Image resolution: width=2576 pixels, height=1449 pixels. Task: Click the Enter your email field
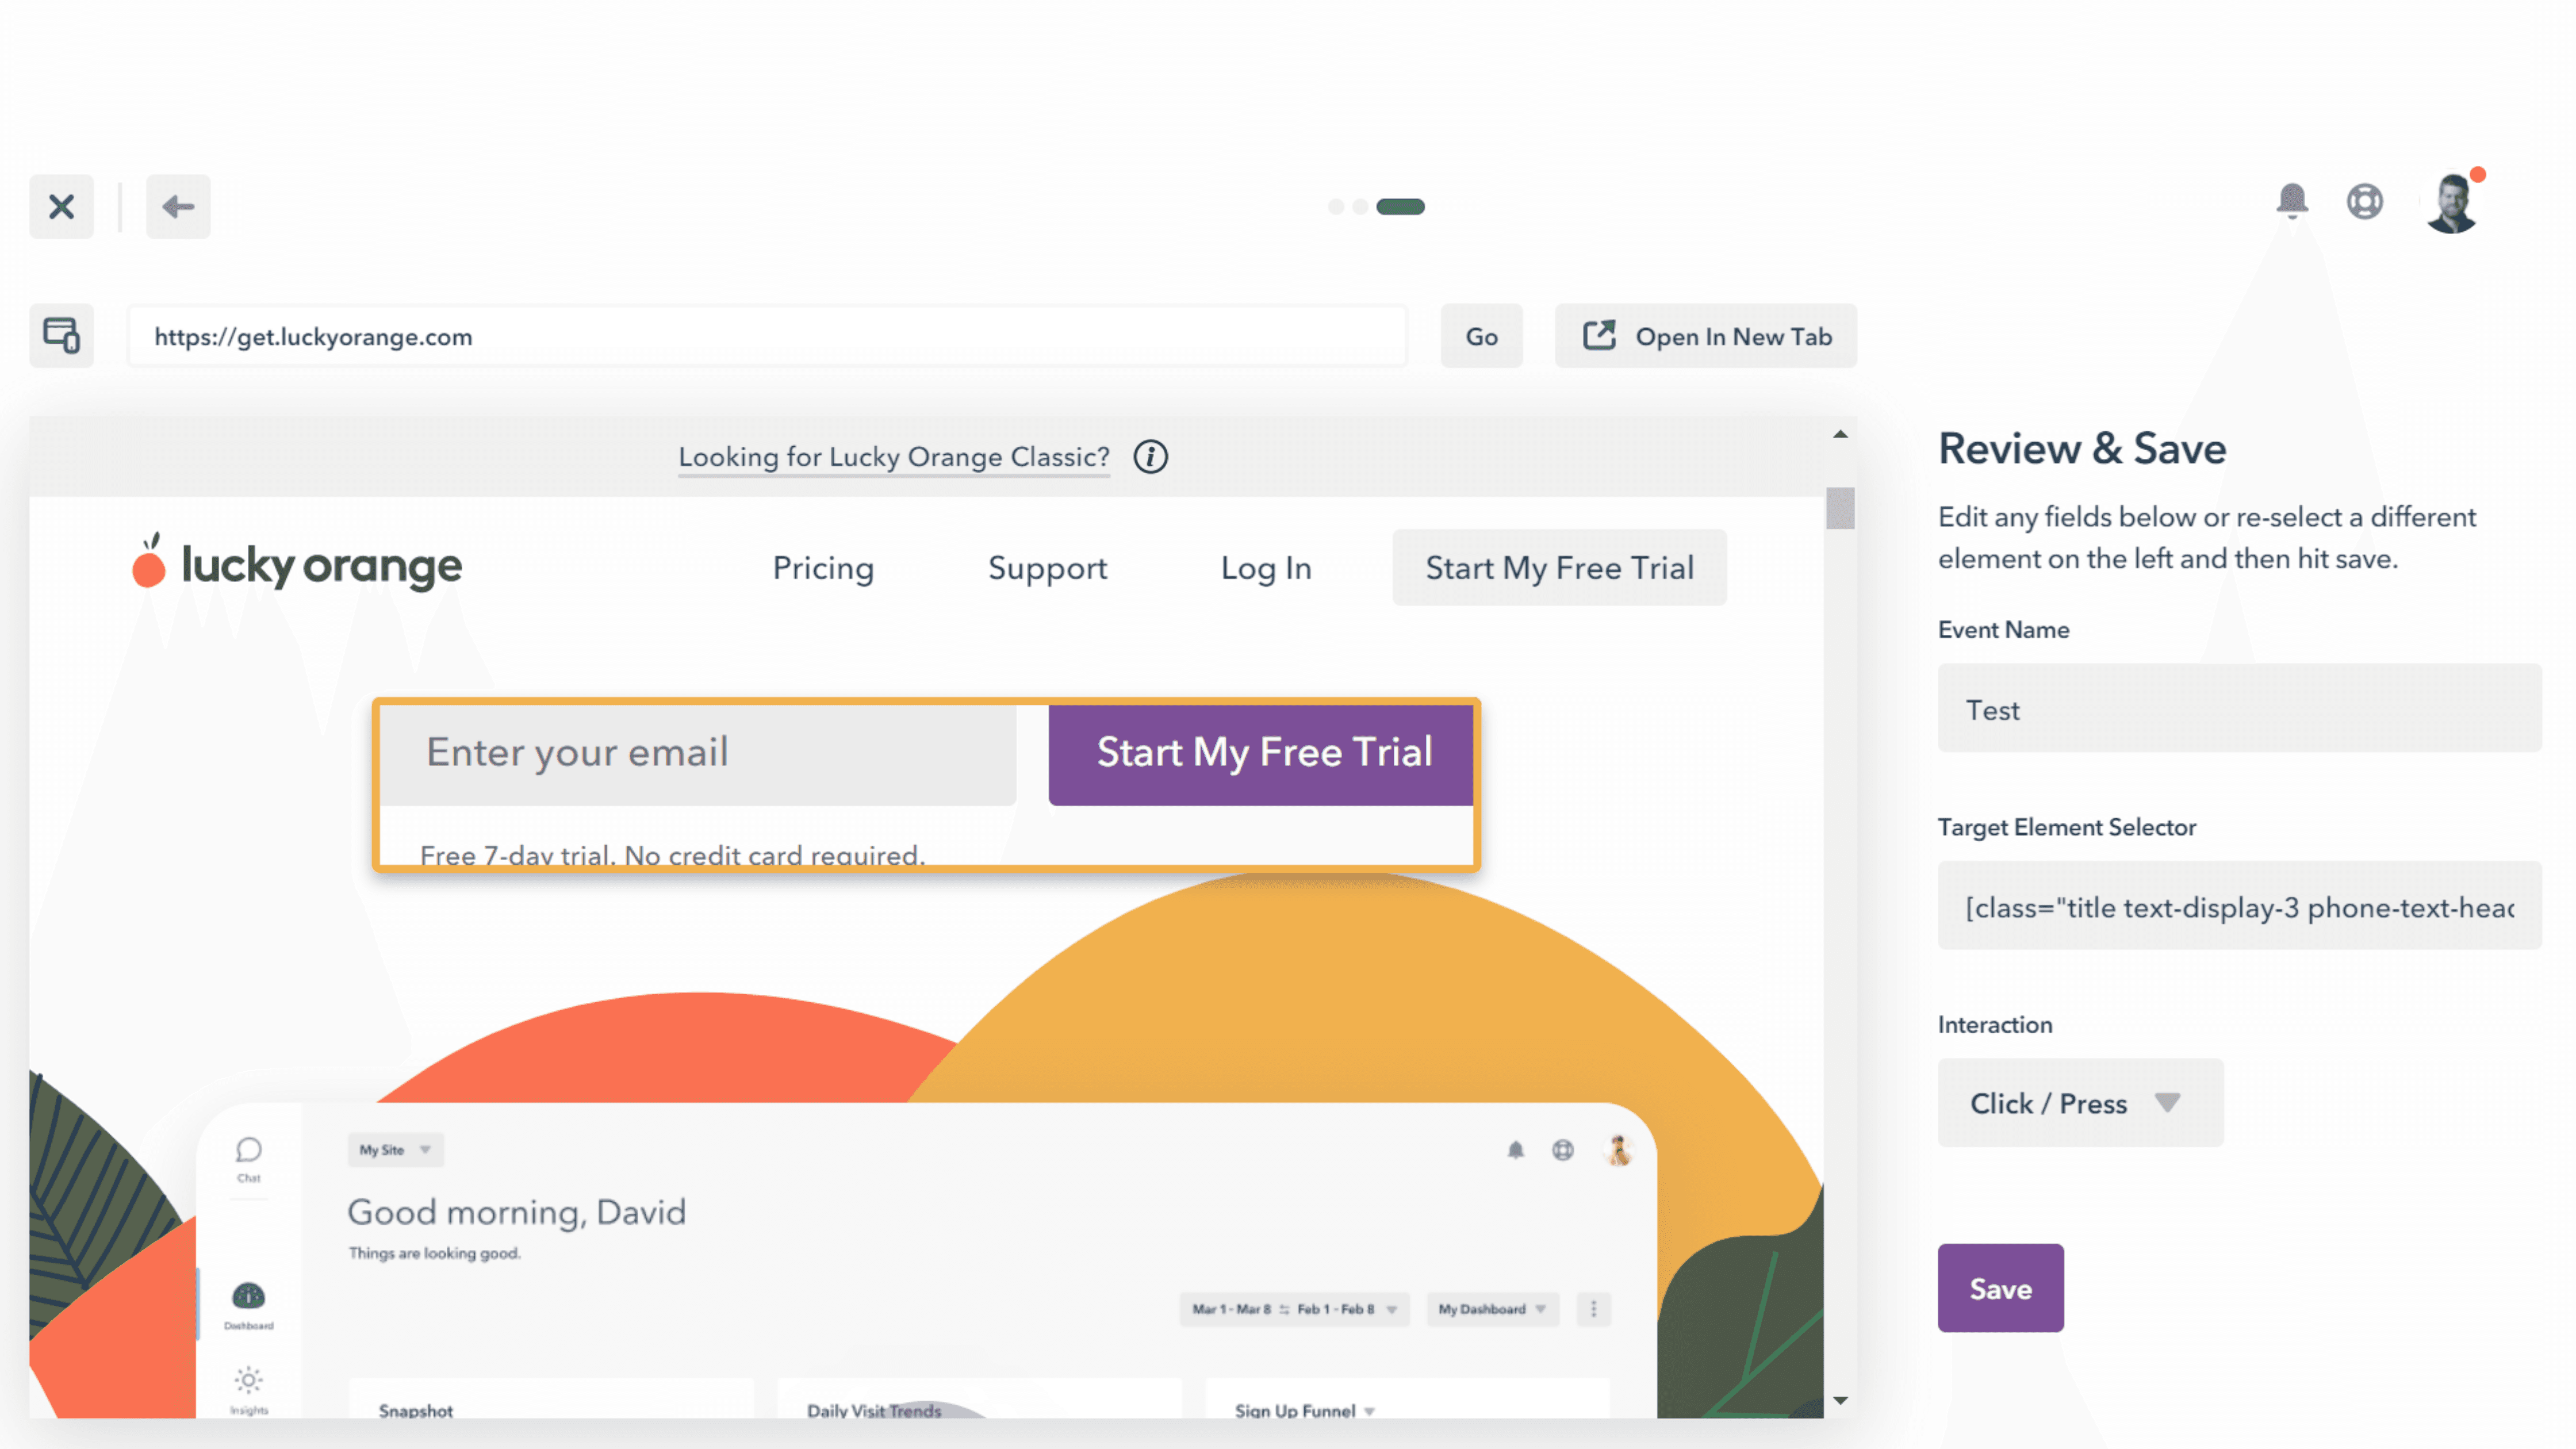click(x=698, y=754)
